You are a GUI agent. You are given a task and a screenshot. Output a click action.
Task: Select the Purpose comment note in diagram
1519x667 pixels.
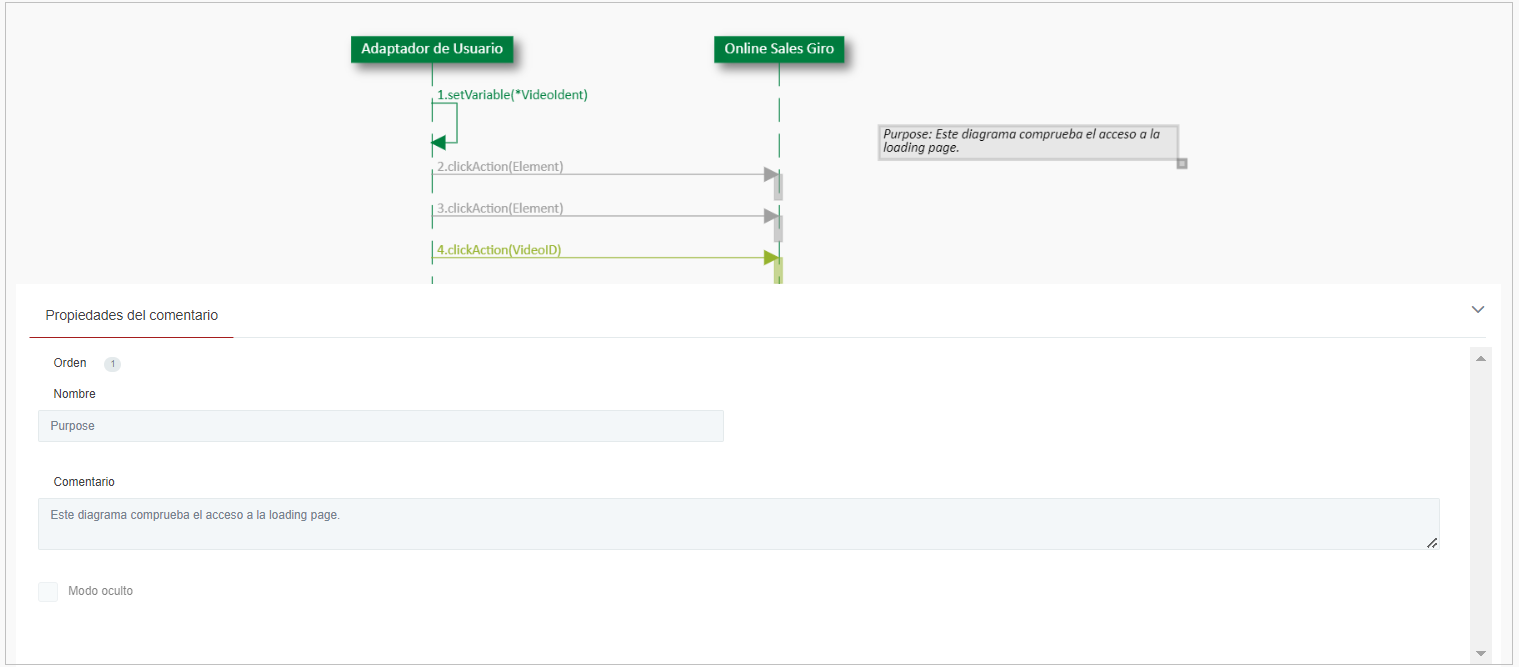click(x=1027, y=141)
